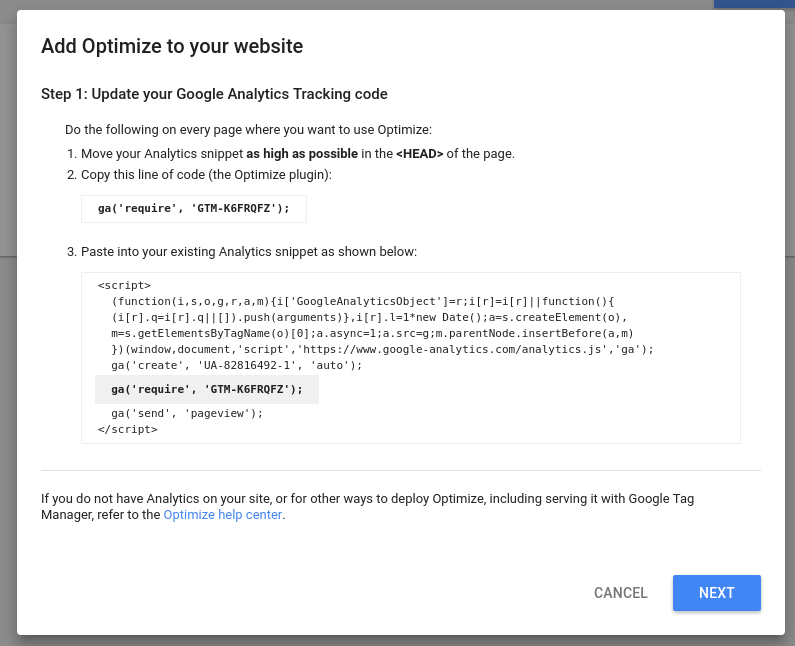Click the 'Do the following on every page' text
The width and height of the screenshot is (795, 646).
(248, 130)
